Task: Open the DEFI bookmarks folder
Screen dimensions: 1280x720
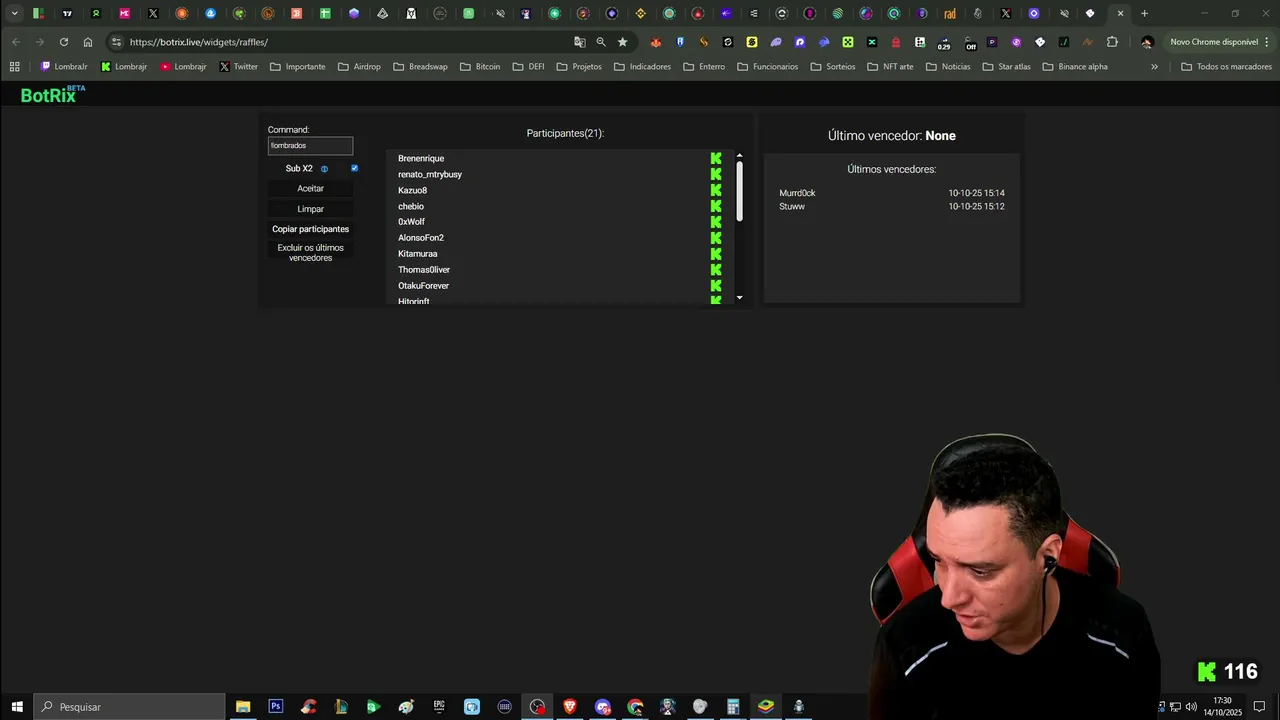Action: click(528, 67)
